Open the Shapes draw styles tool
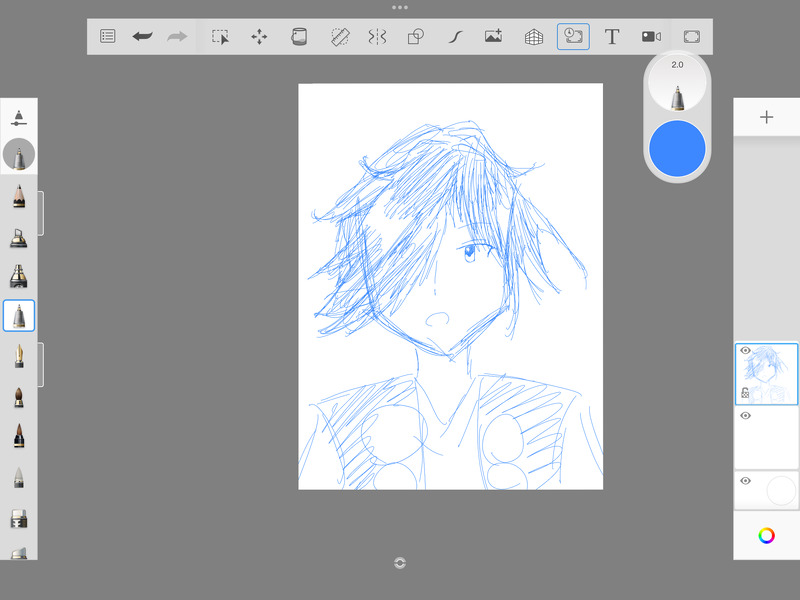Image resolution: width=800 pixels, height=600 pixels. click(416, 37)
